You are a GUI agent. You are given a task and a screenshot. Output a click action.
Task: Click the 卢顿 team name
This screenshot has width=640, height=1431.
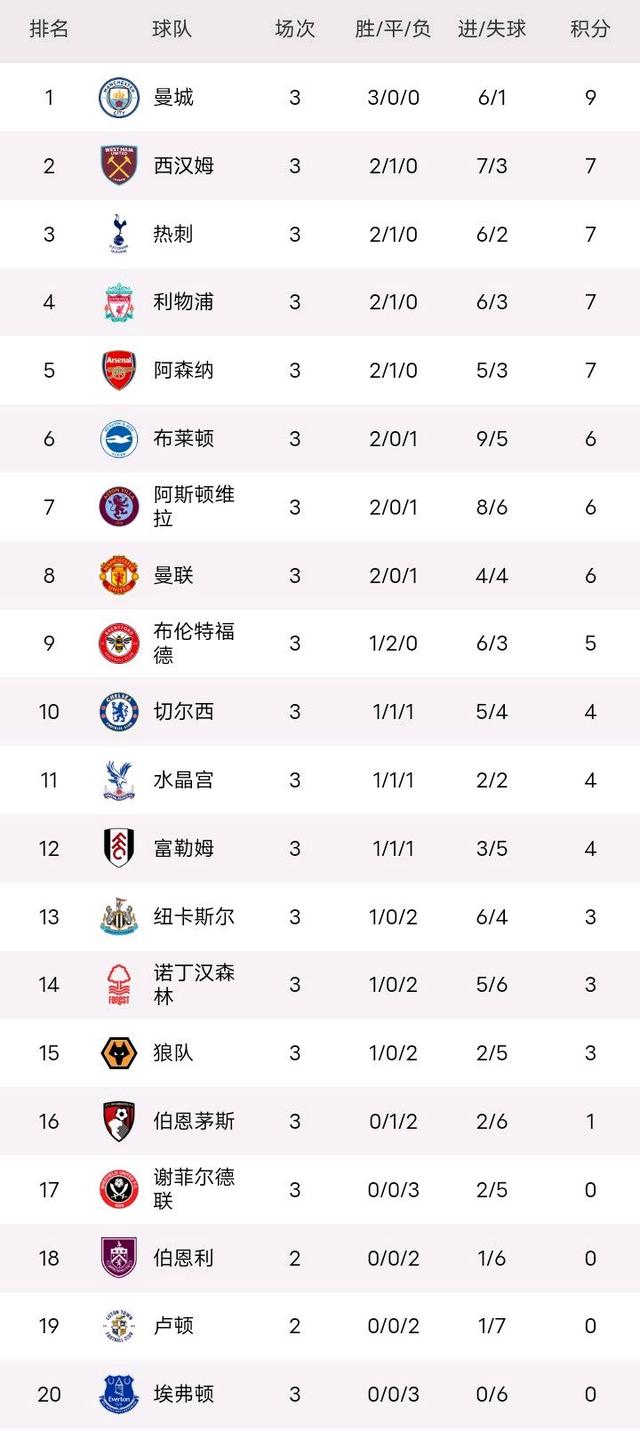click(174, 1326)
